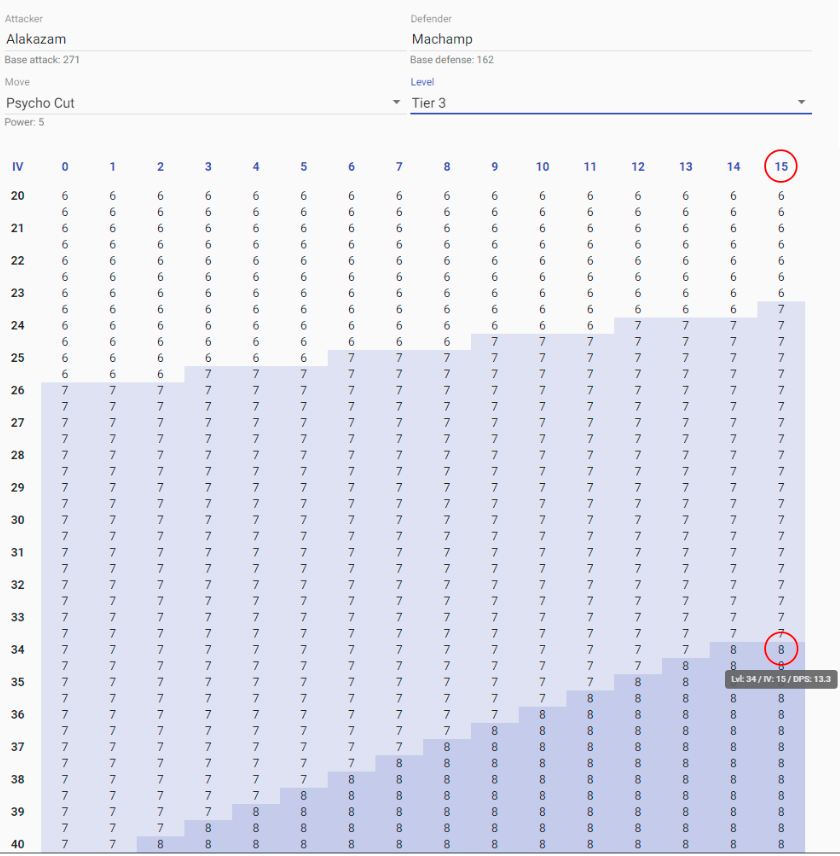Click the Base defense: 162 text
Screen dimensions: 840x856
(x=452, y=60)
